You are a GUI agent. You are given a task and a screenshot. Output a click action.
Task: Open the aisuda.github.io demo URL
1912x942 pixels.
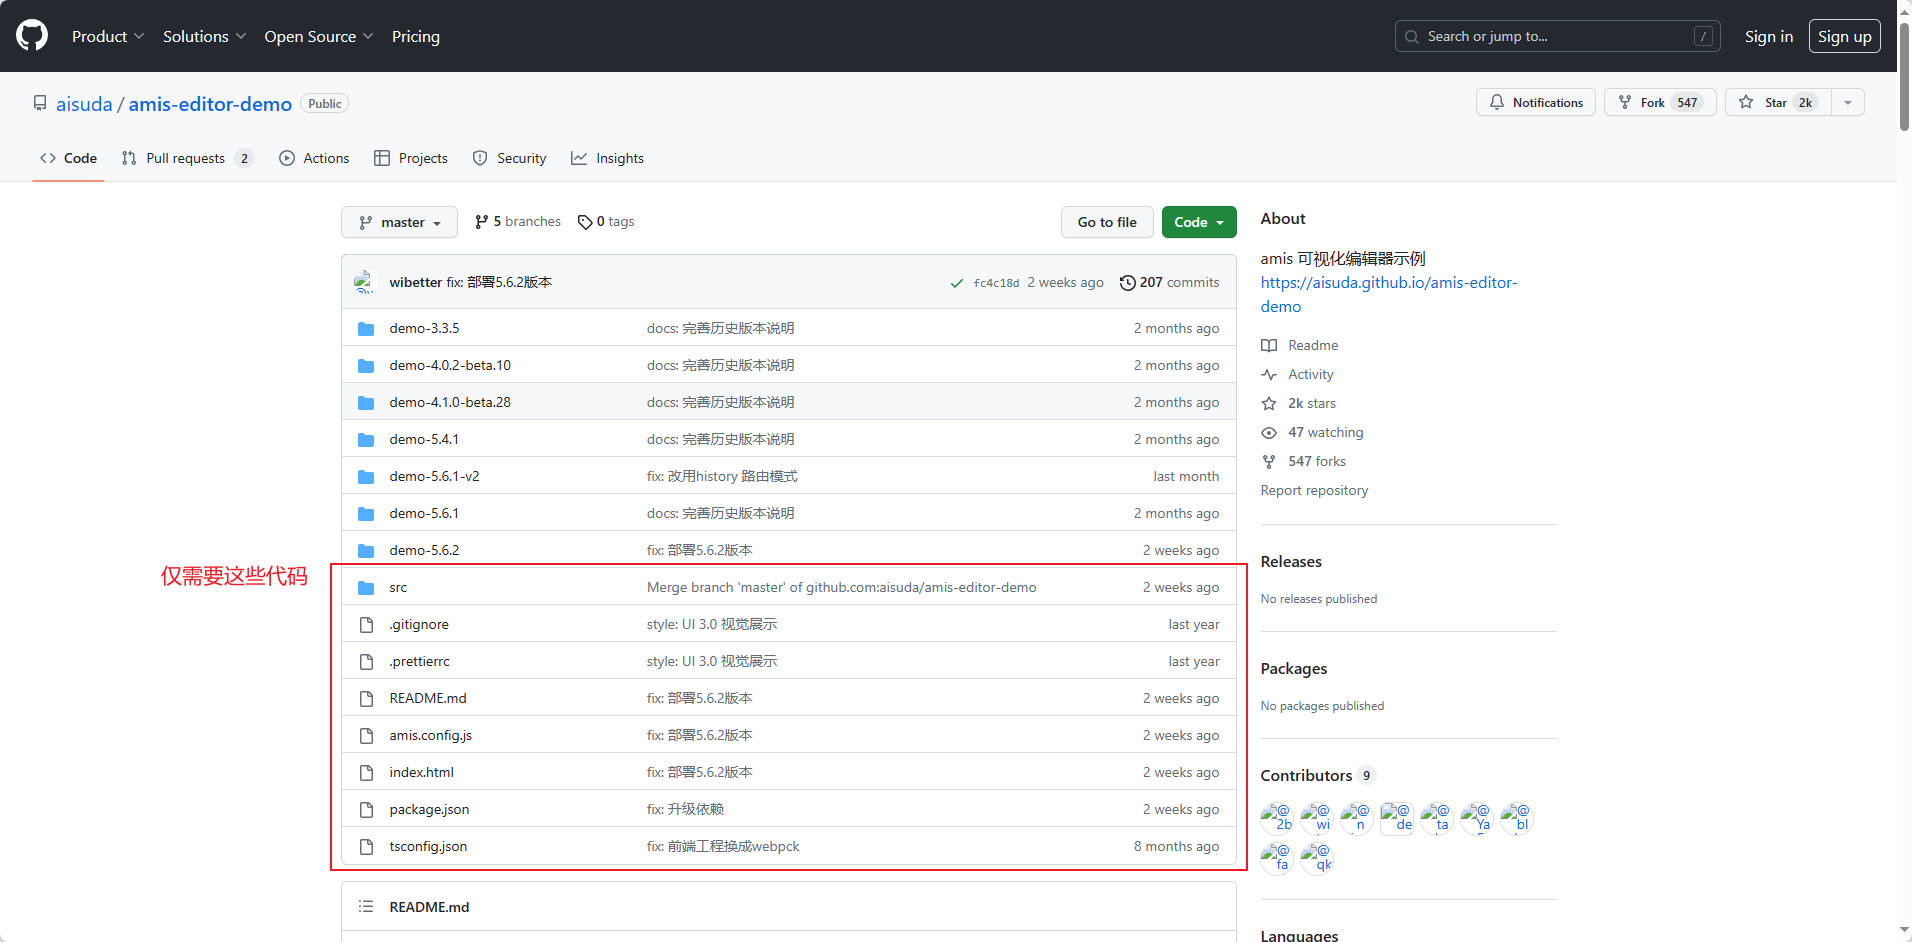[x=1388, y=294]
